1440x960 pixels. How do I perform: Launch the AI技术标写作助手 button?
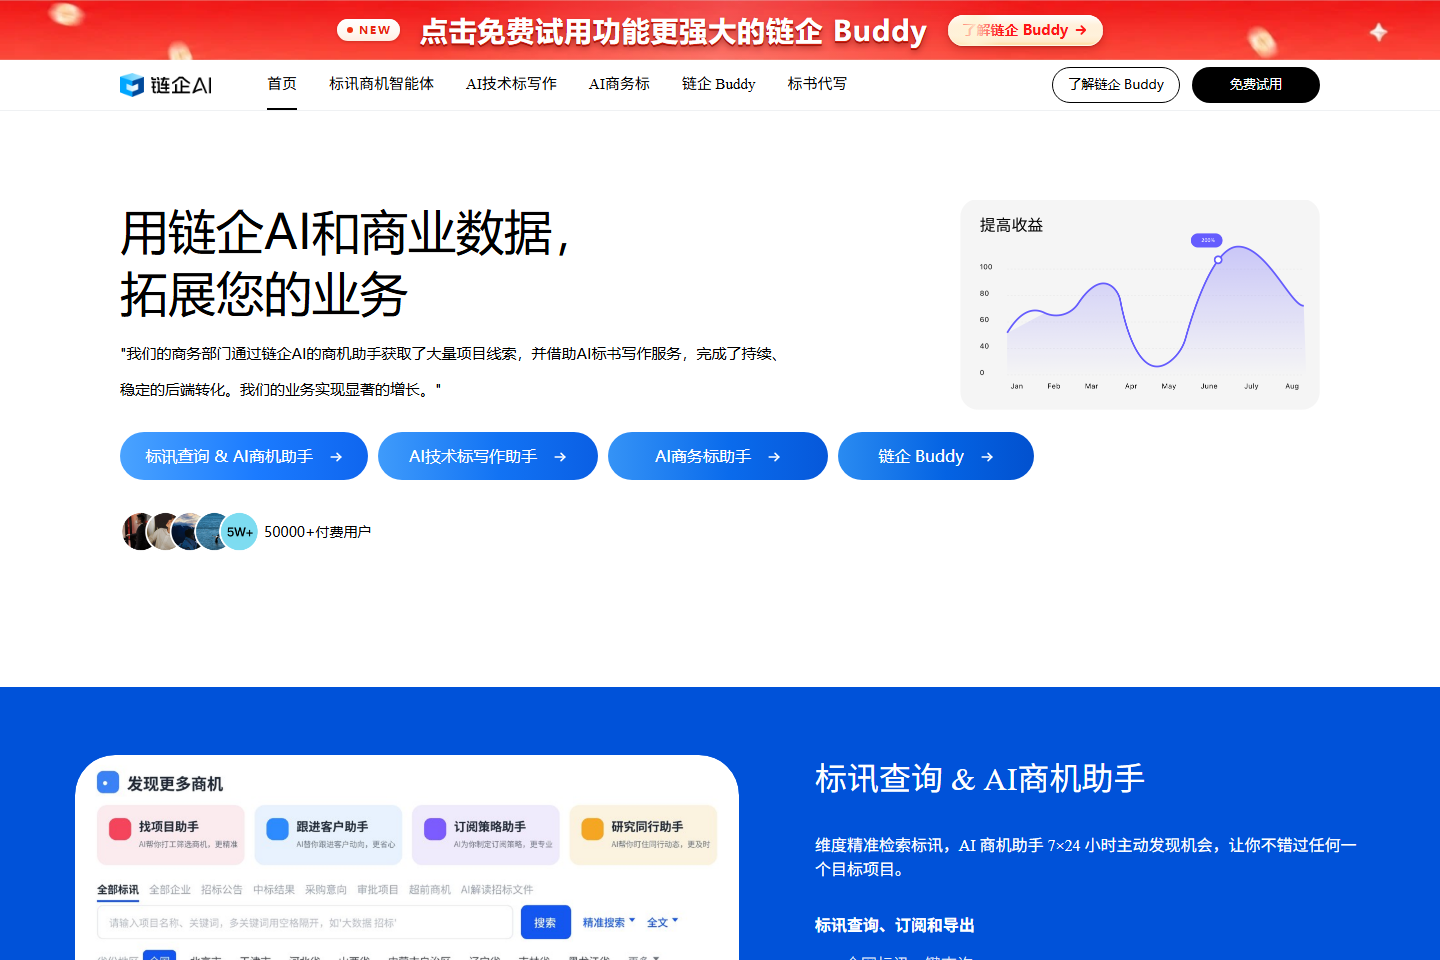point(488,456)
